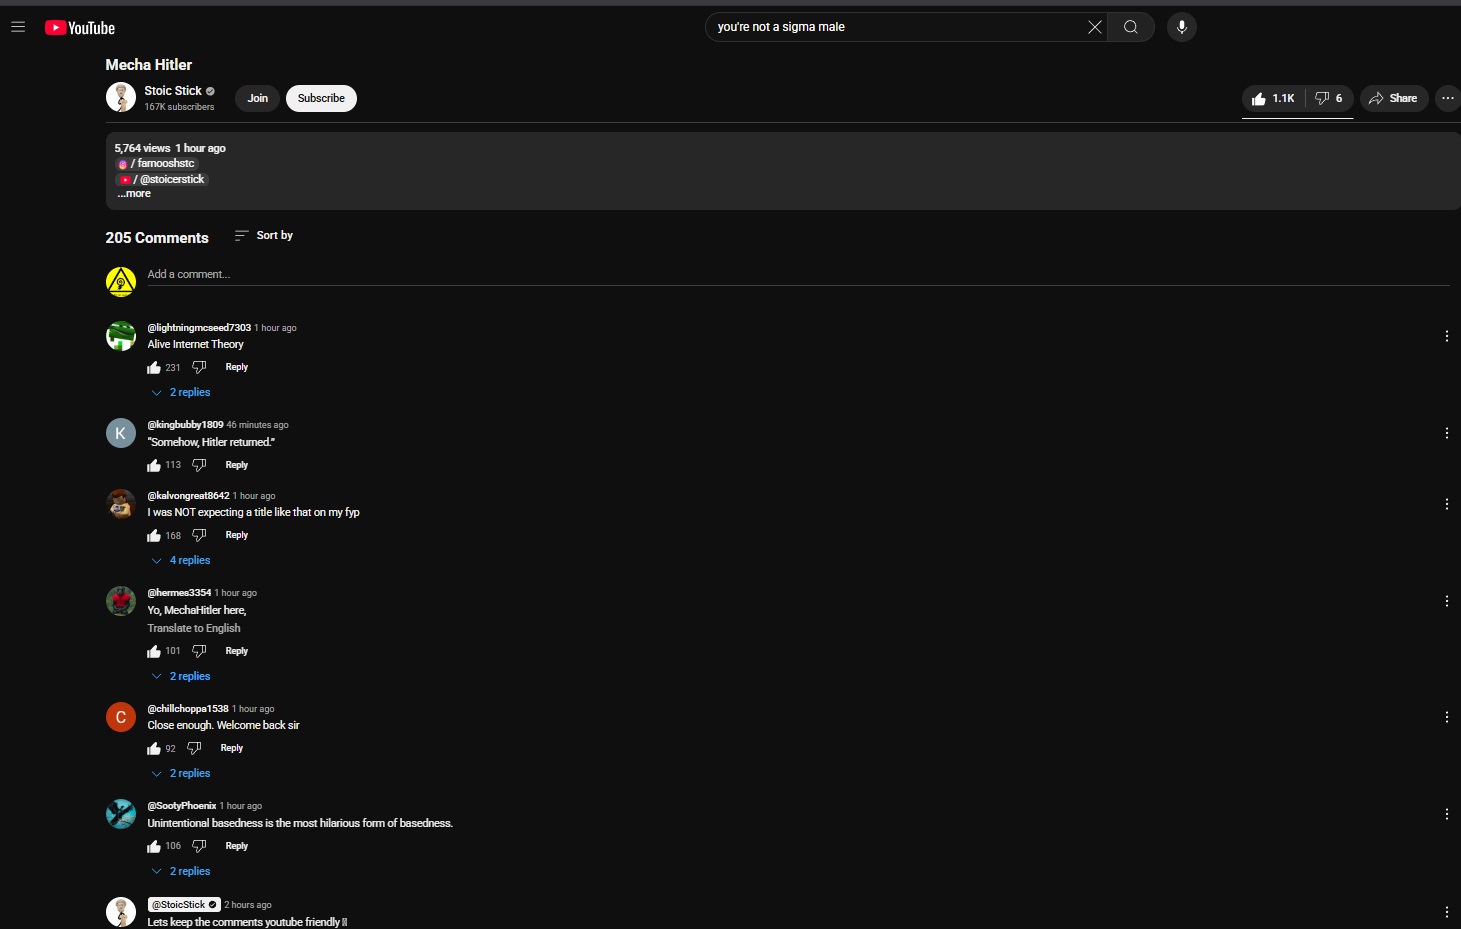Viewport: 1461px width, 929px height.
Task: Dislike the 'Alive Internet Theory' comment
Action: pyautogui.click(x=199, y=367)
